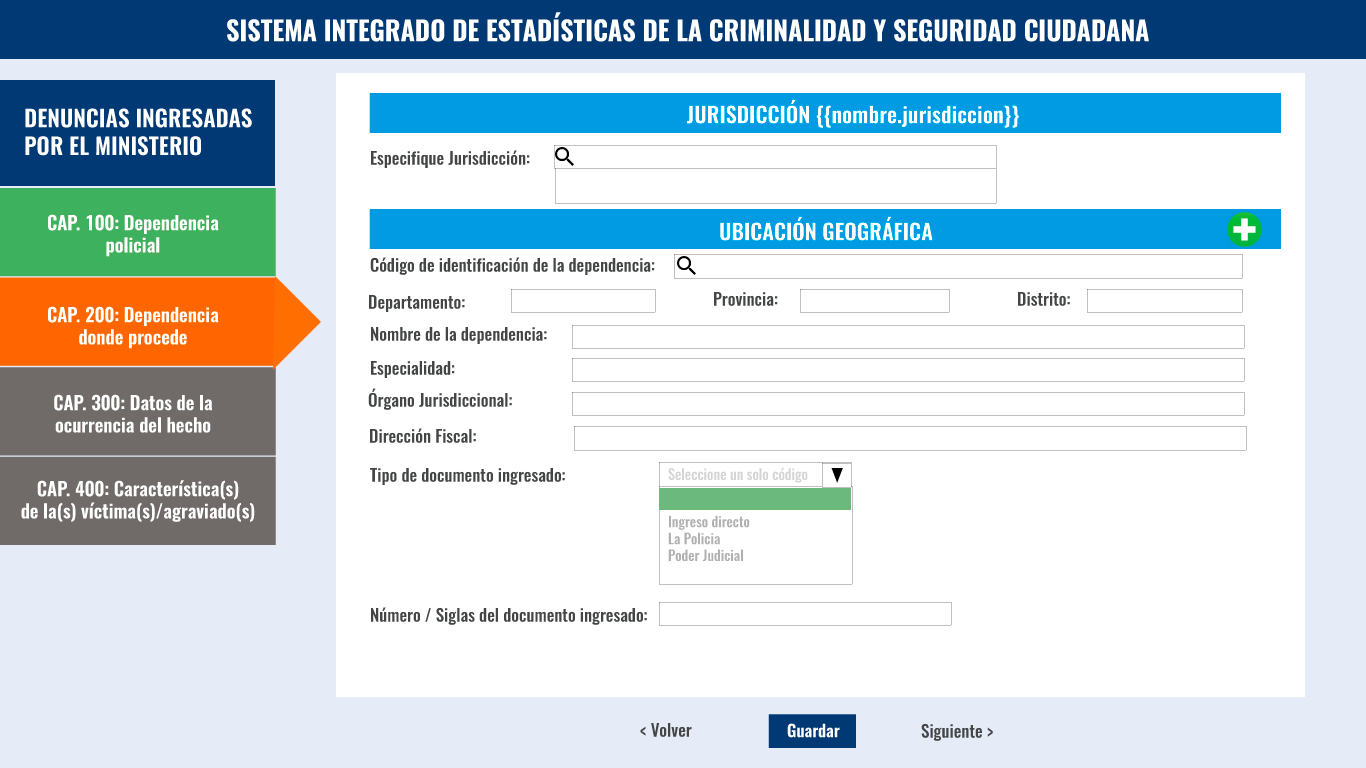
Task: Click the 'Tipo de documento ingresado:' label
Action: [x=468, y=475]
